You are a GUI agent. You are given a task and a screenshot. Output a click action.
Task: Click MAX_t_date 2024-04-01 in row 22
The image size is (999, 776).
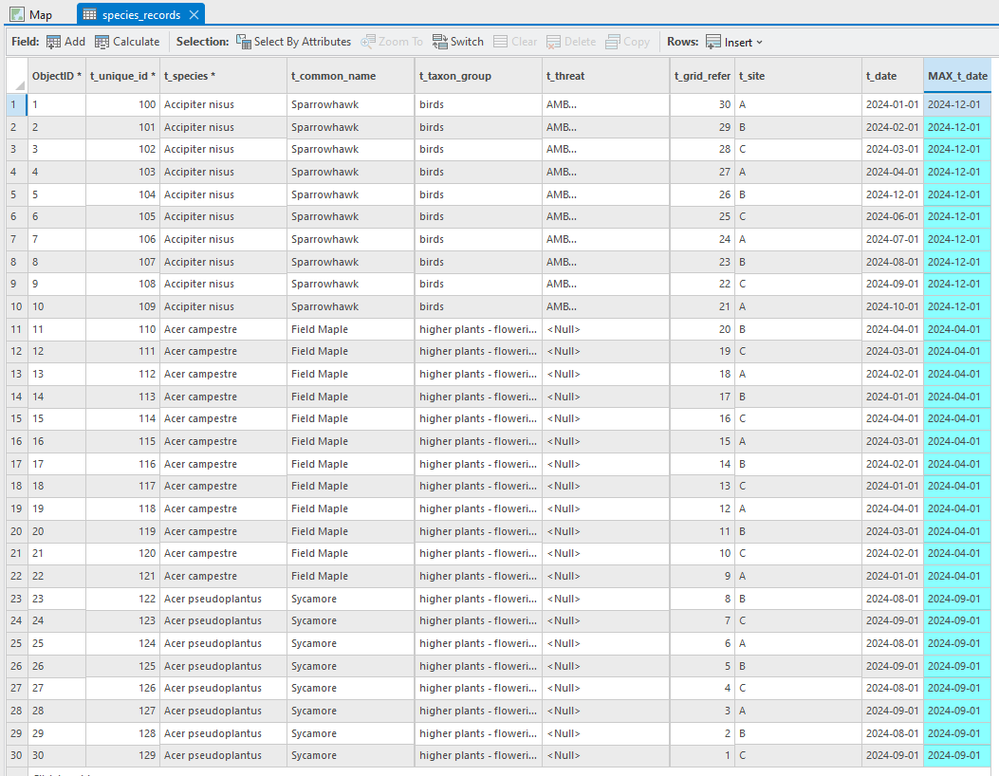coord(958,576)
